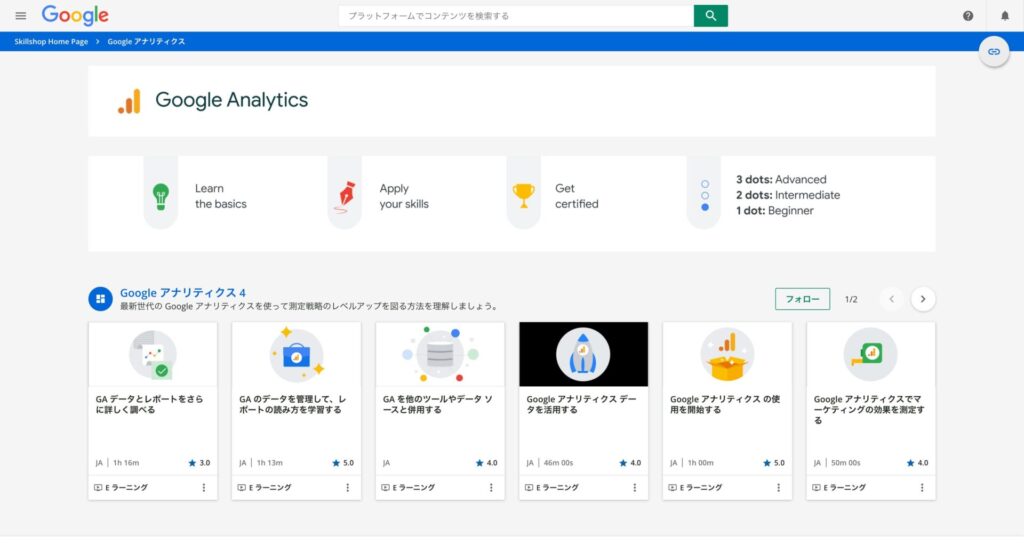The image size is (1024, 551).
Task: Click the Apply your skills pen icon
Action: 344,195
